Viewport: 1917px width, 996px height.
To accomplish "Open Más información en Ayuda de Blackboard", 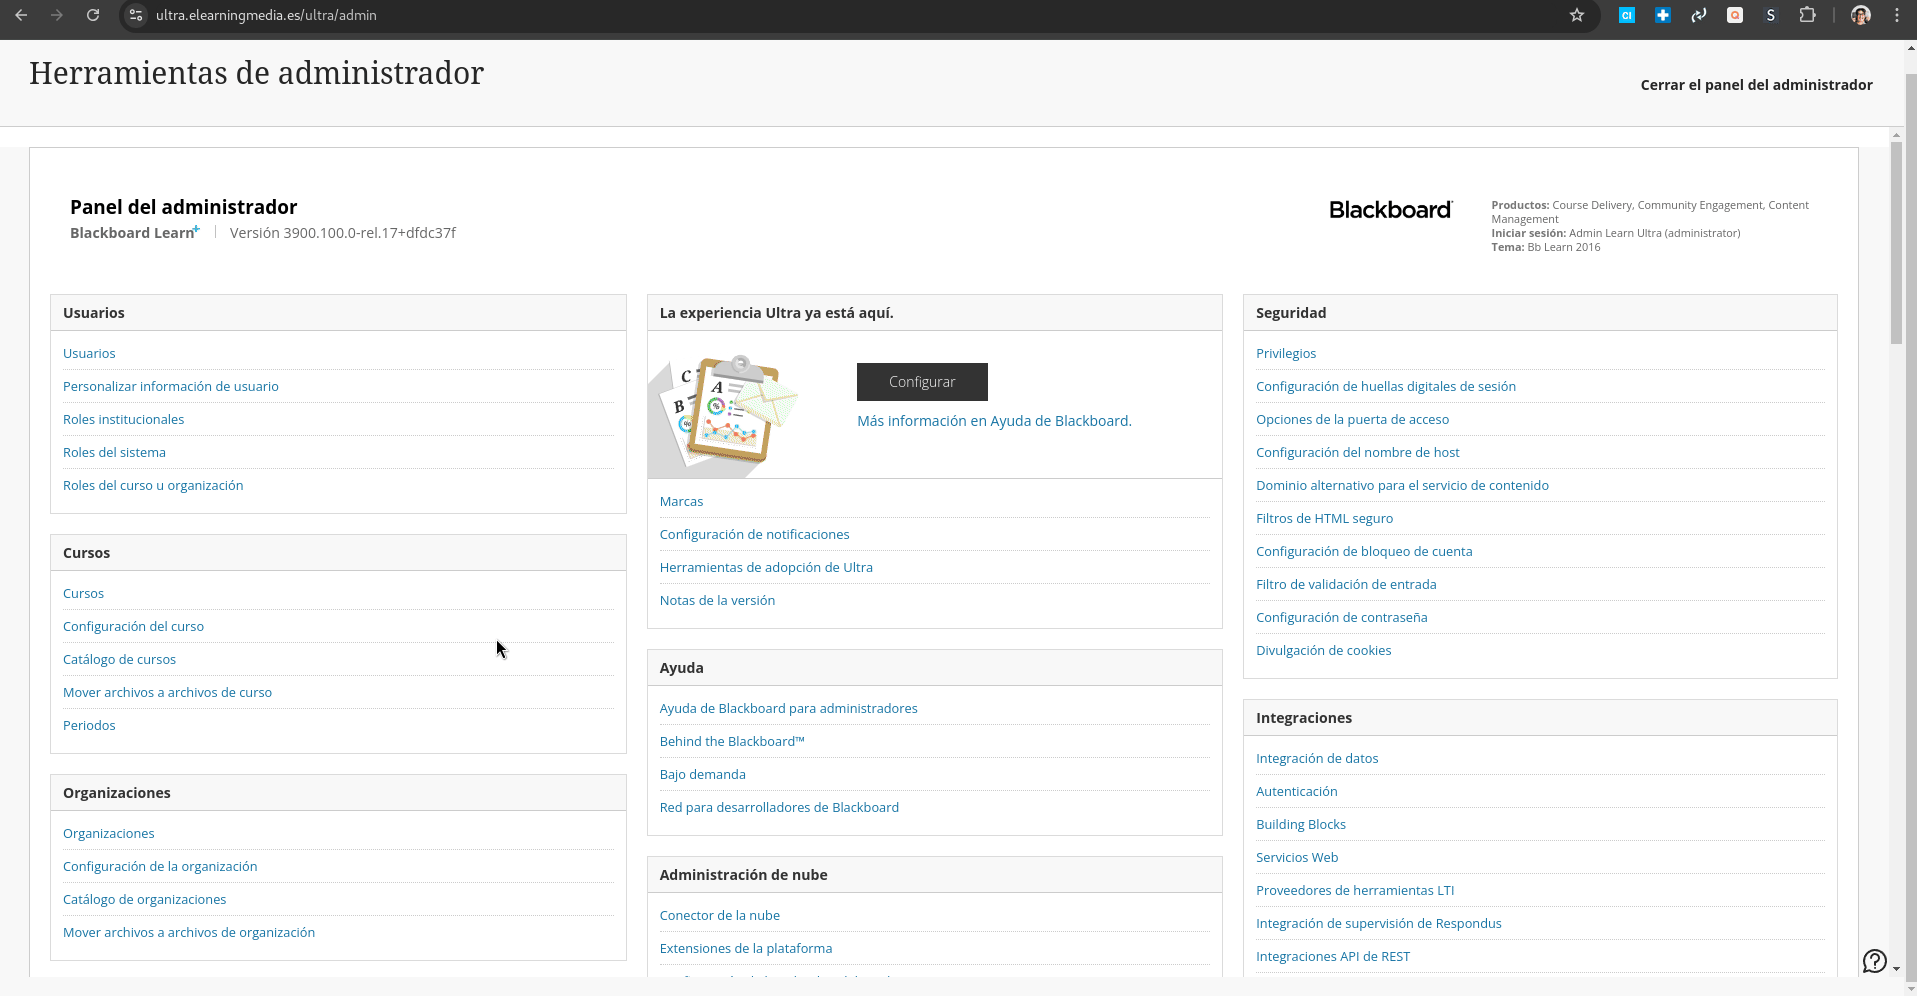I will click(x=994, y=421).
